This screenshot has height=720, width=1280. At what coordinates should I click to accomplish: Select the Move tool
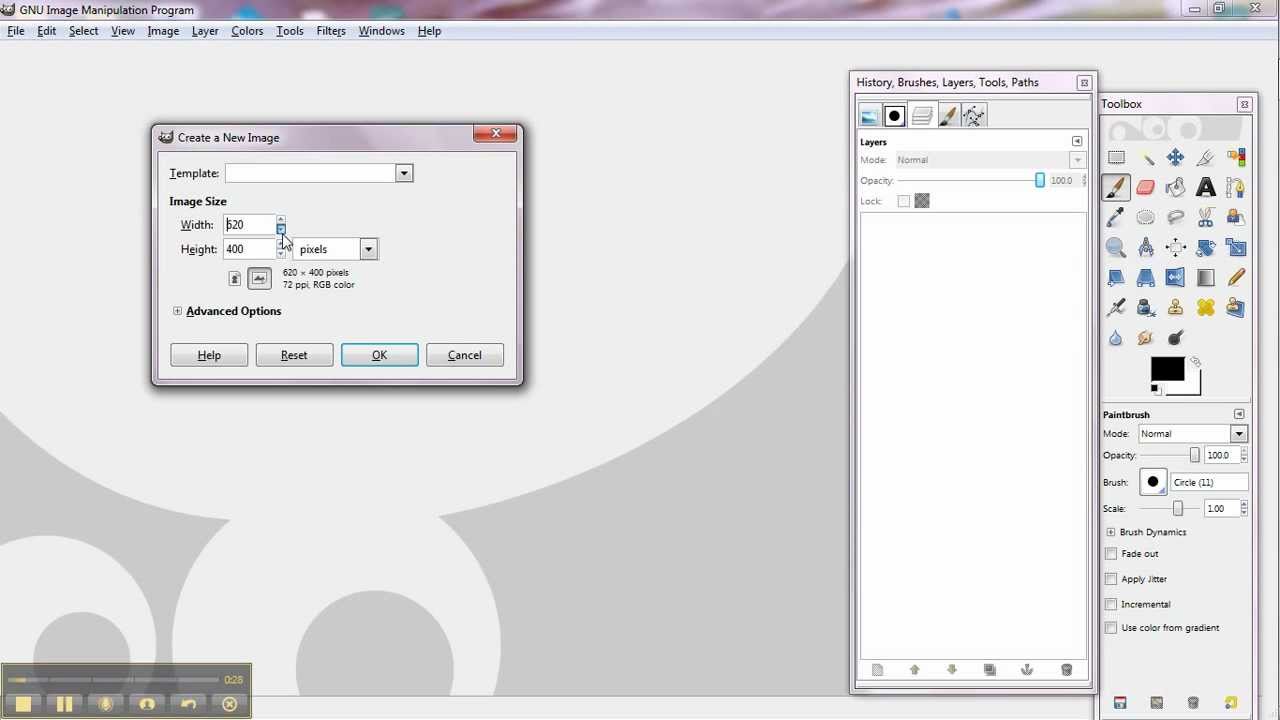coord(1175,158)
